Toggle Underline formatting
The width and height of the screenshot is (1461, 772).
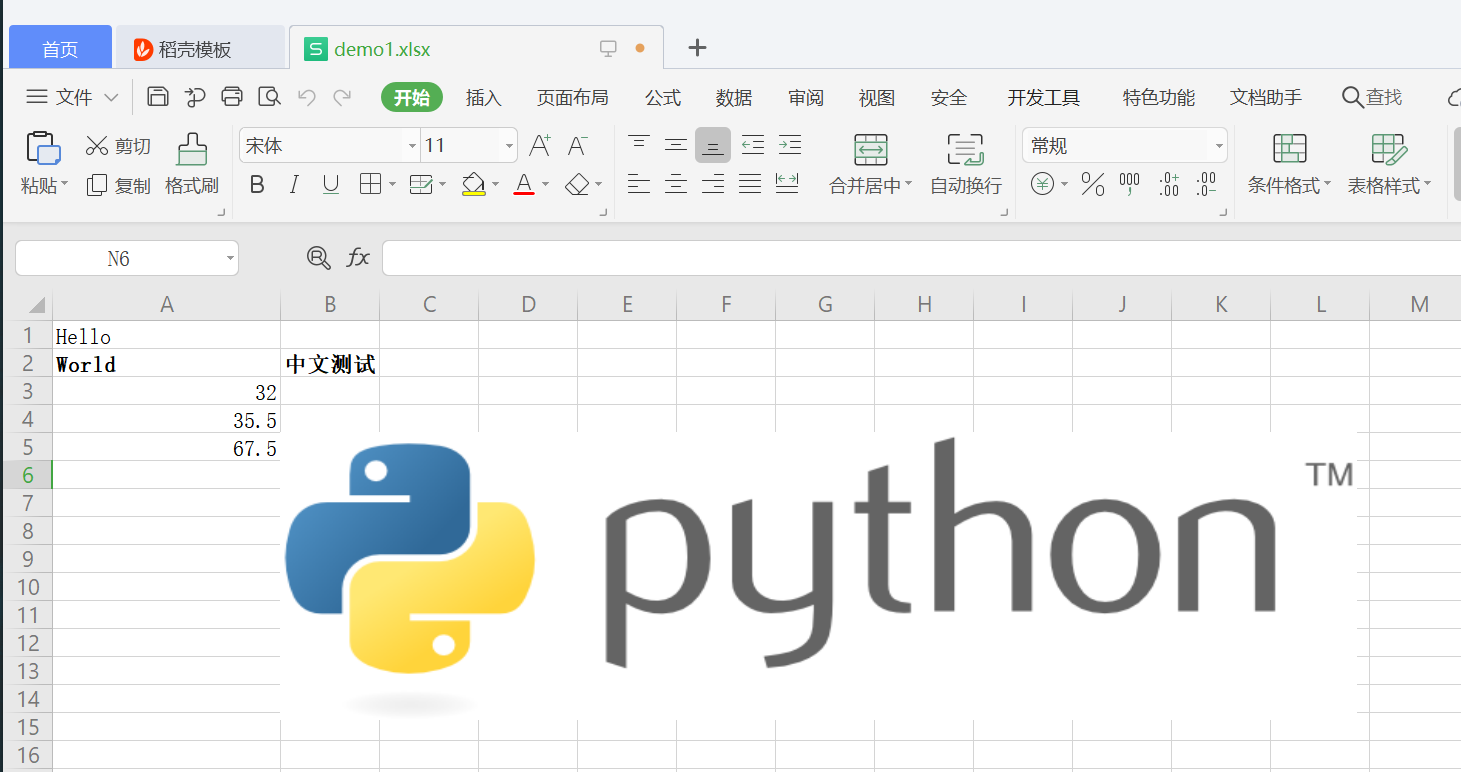point(331,185)
